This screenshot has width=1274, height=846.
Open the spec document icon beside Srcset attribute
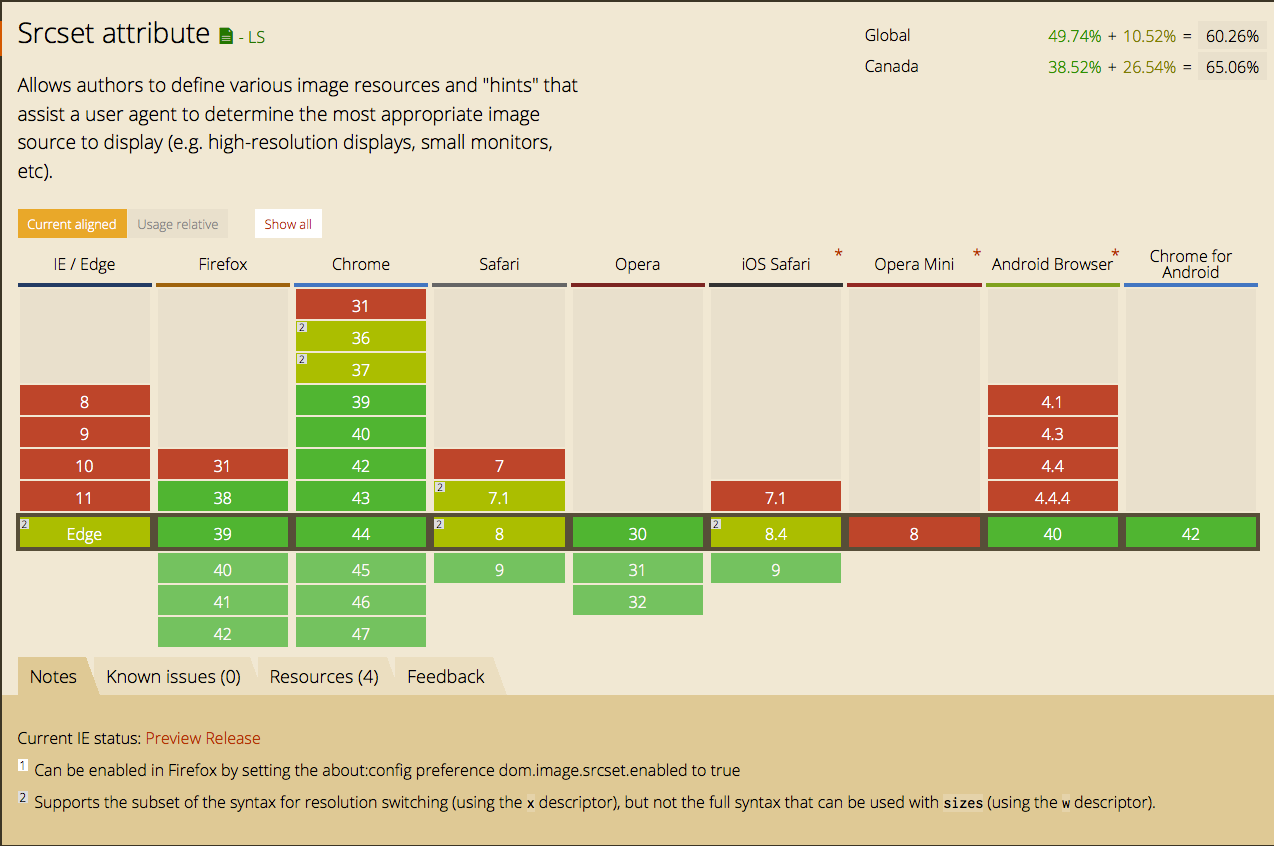point(226,36)
